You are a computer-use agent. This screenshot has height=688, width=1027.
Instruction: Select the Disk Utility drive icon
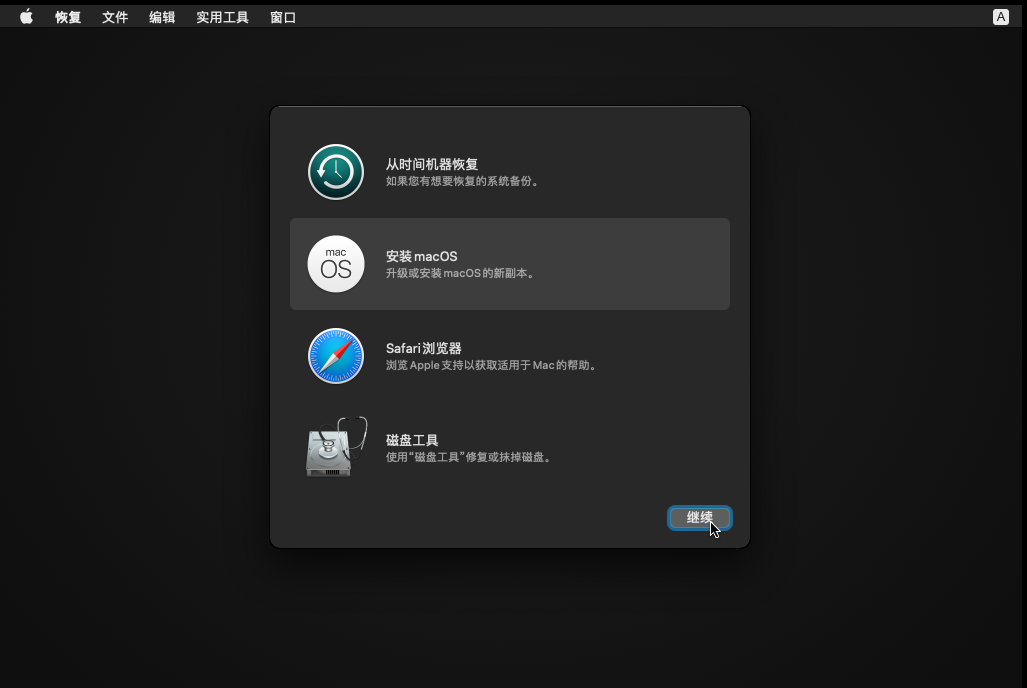click(x=337, y=447)
